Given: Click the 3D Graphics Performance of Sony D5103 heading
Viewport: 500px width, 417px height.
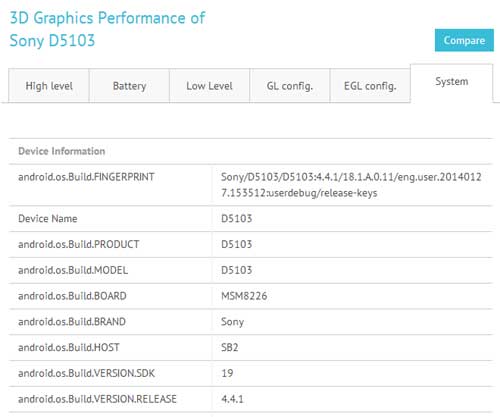Looking at the screenshot, I should (x=107, y=29).
